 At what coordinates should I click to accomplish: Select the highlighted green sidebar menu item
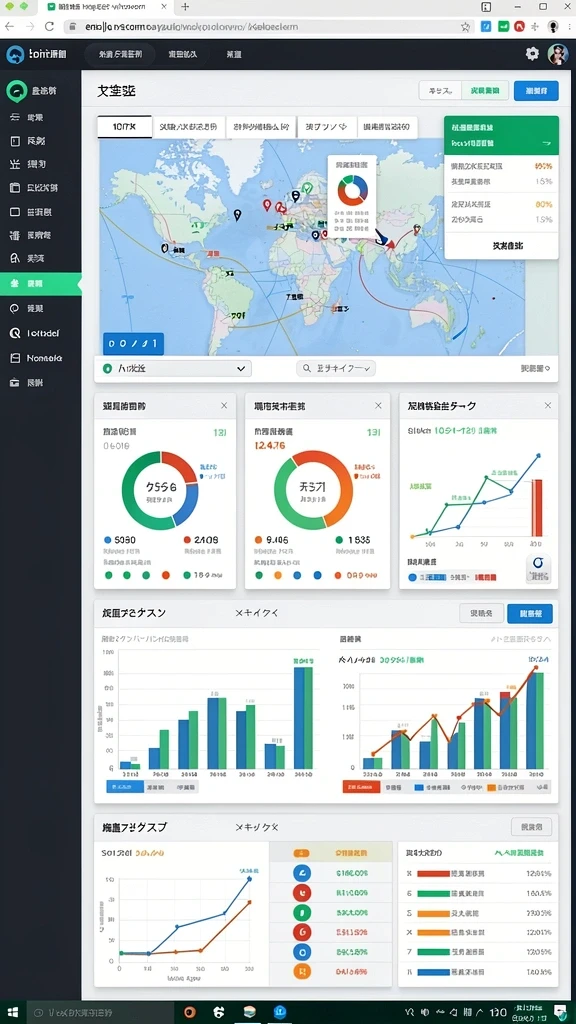tap(40, 284)
